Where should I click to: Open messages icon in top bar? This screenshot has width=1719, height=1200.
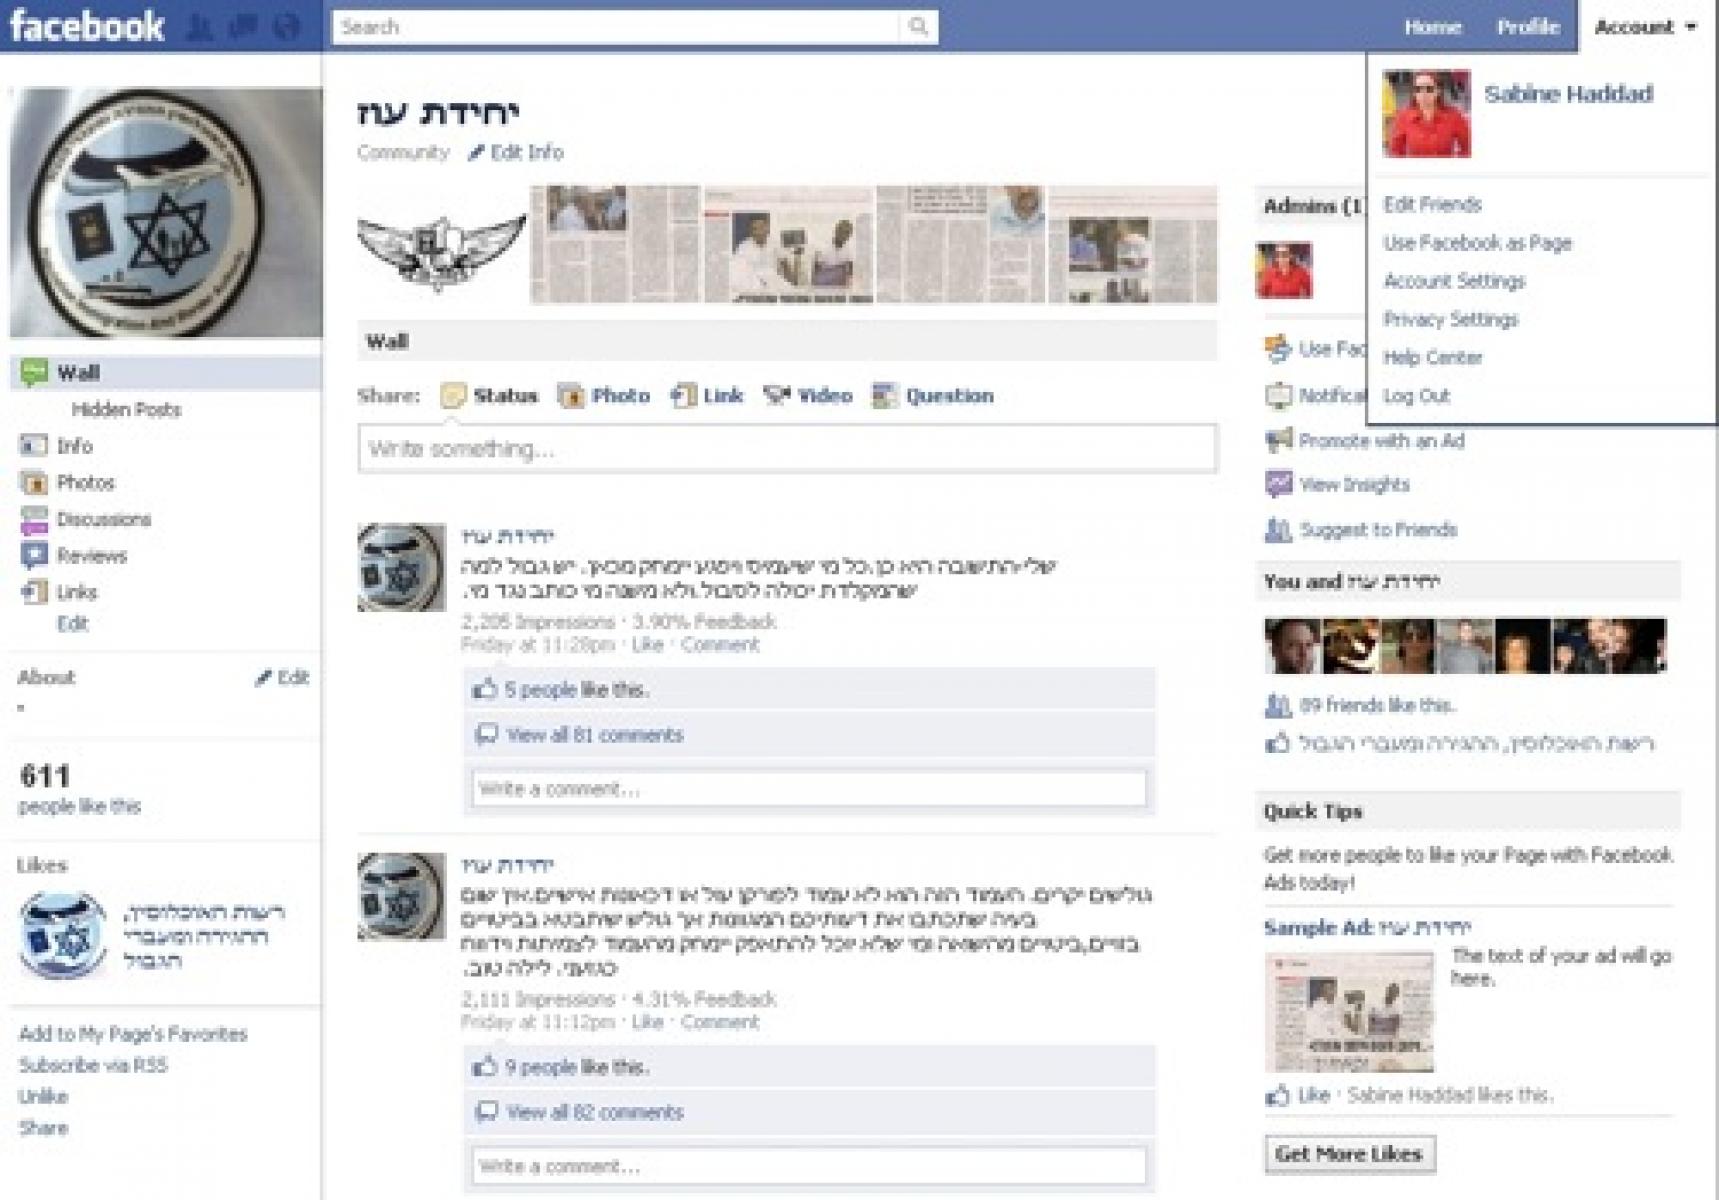pyautogui.click(x=243, y=27)
